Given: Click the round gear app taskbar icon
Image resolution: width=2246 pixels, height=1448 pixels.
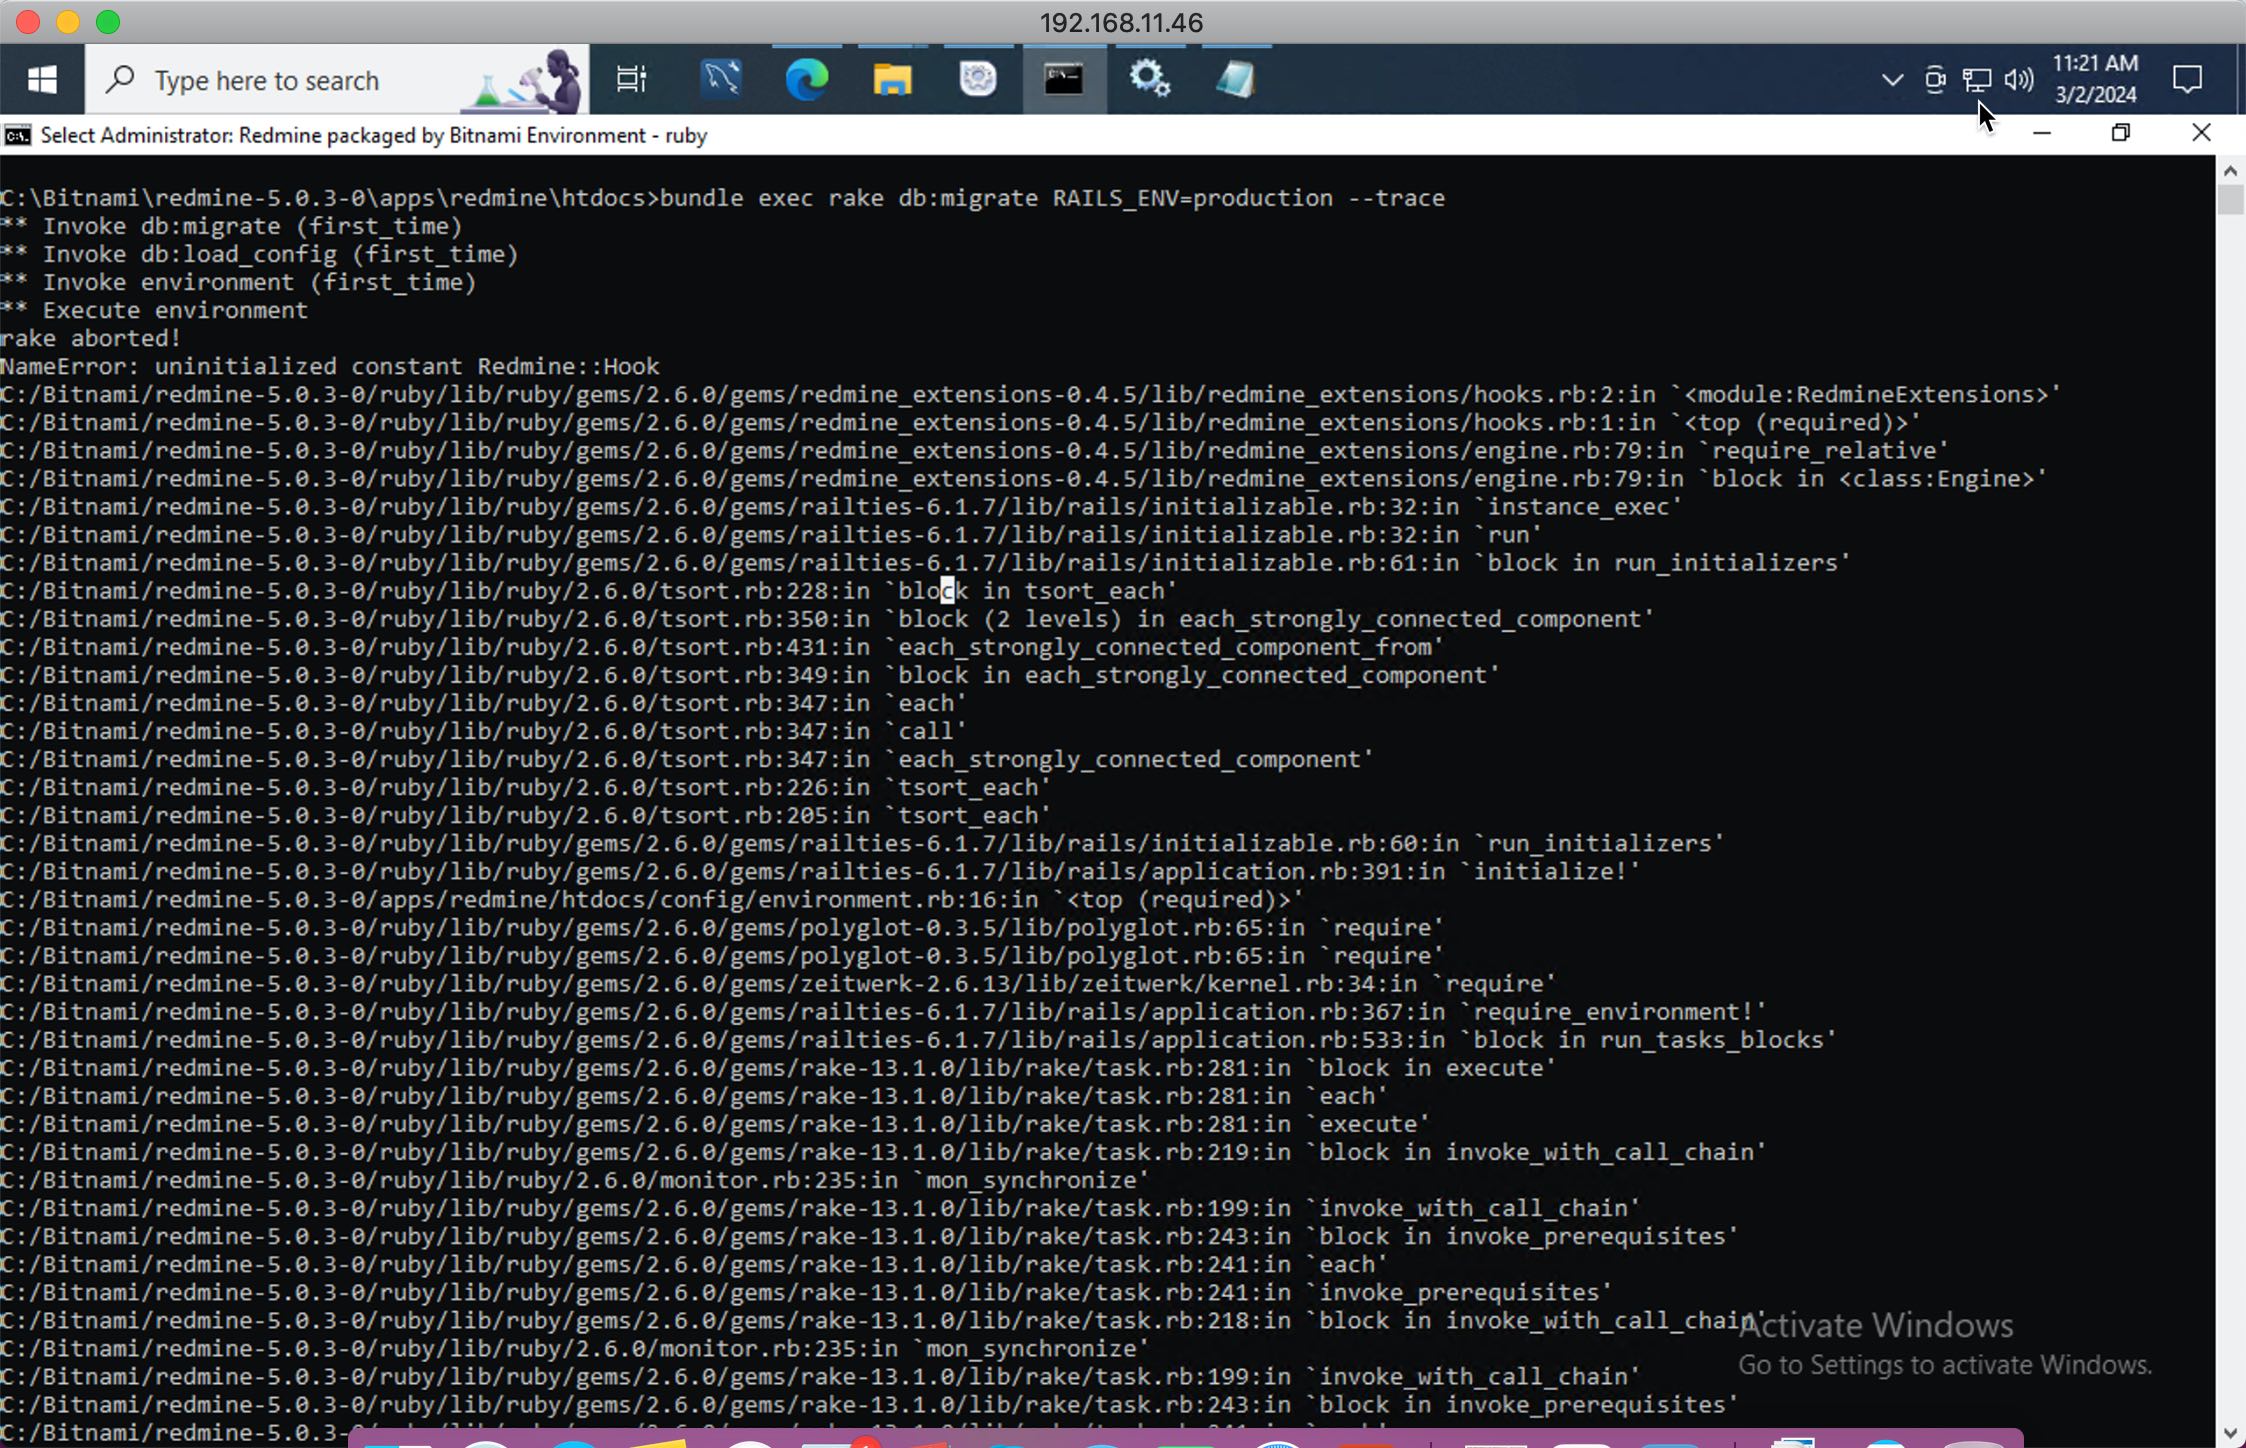Looking at the screenshot, I should (978, 79).
